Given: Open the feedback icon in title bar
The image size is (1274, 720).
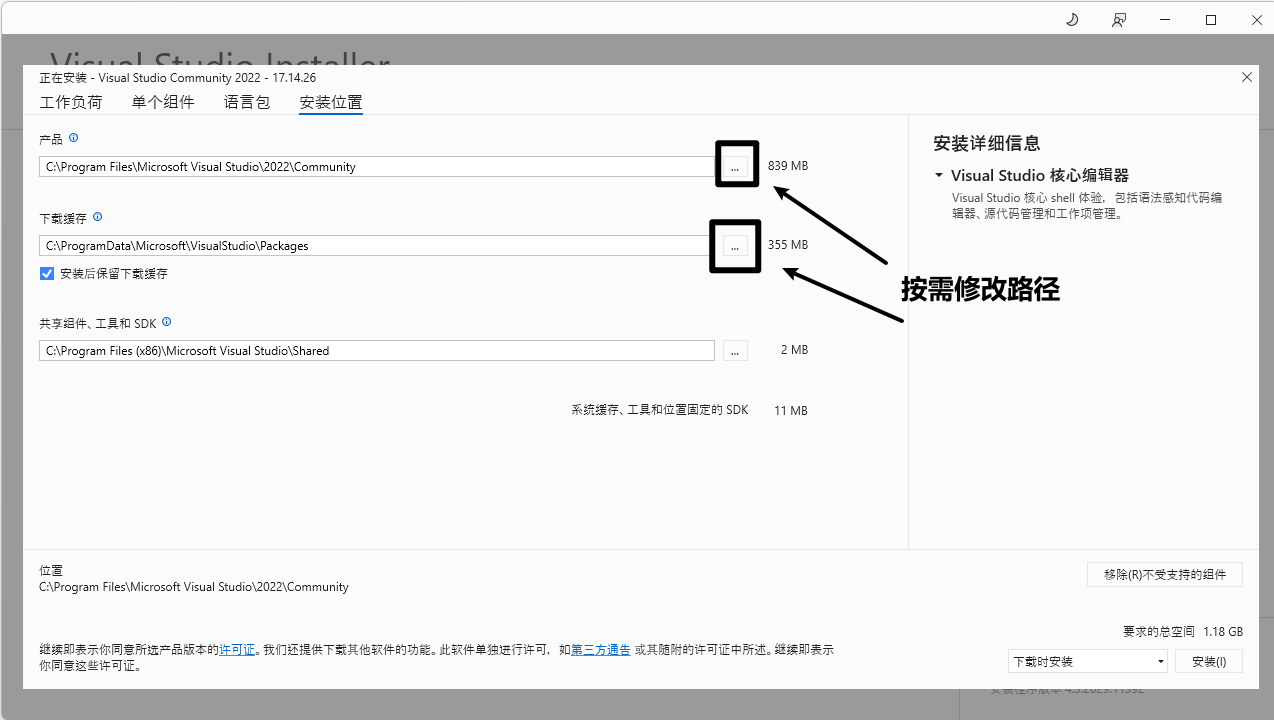Looking at the screenshot, I should (x=1118, y=20).
